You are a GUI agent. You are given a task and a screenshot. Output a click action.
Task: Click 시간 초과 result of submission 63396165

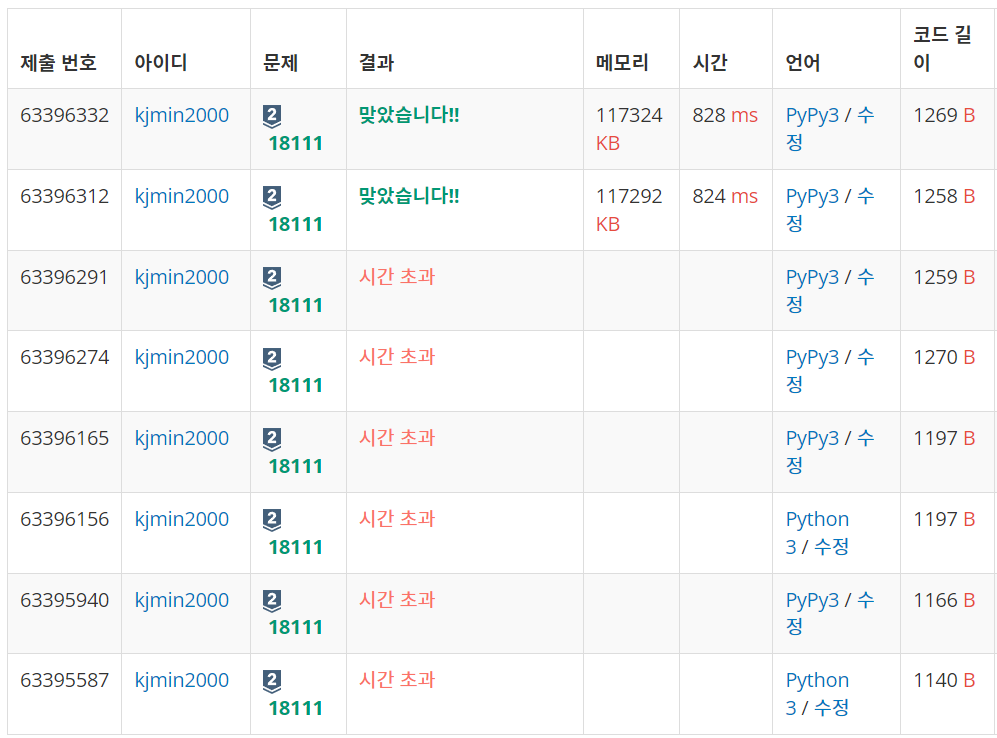tap(397, 437)
